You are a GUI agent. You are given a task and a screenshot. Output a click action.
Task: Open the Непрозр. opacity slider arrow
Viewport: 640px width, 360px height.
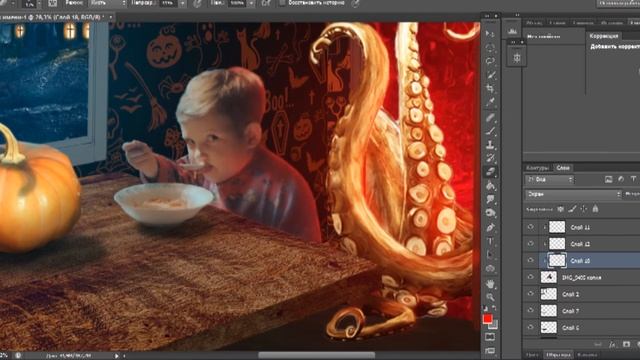[x=182, y=3]
